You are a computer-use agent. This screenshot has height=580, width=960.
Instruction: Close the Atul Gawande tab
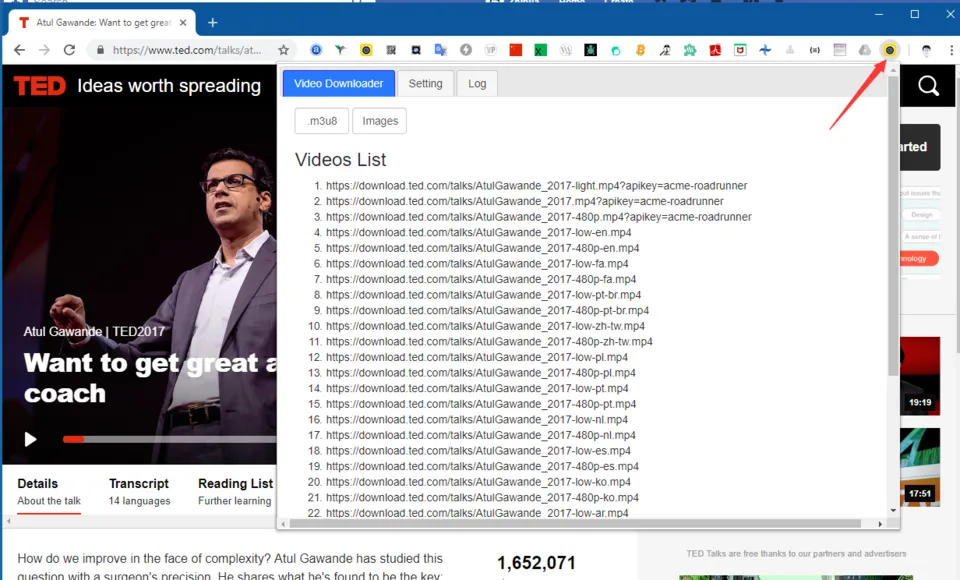tap(183, 23)
